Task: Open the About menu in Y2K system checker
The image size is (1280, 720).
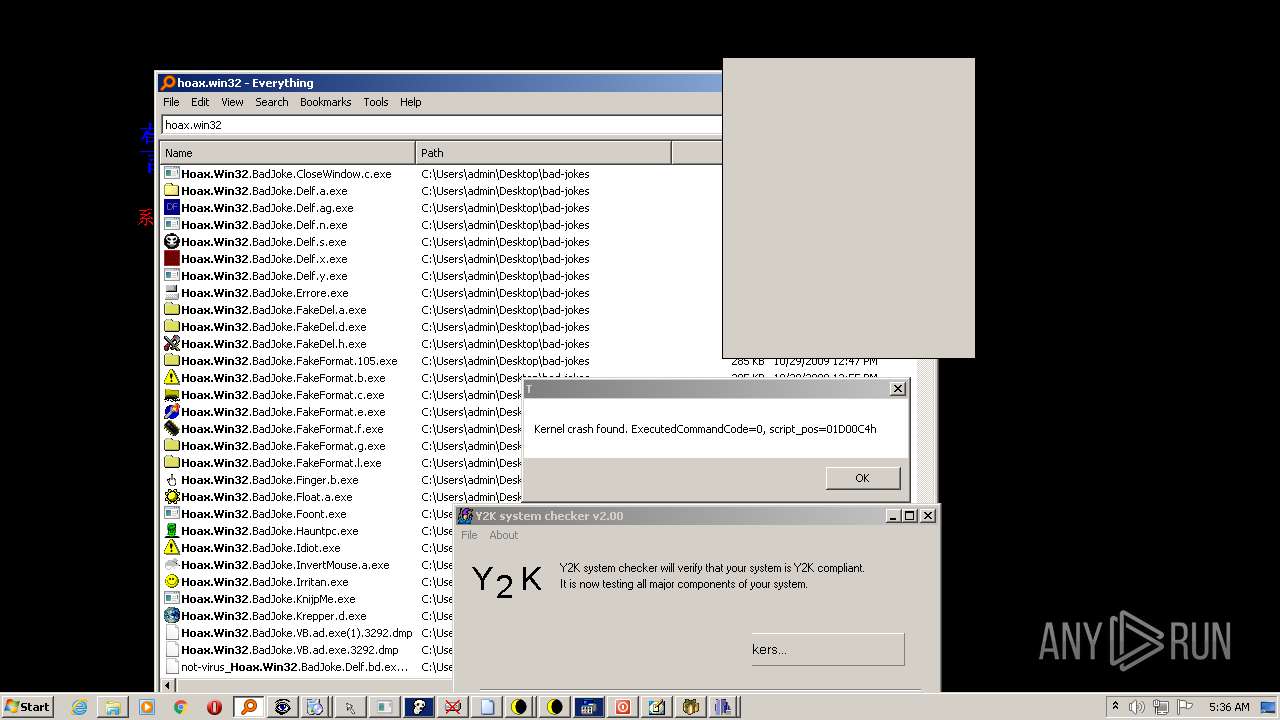Action: (x=503, y=535)
